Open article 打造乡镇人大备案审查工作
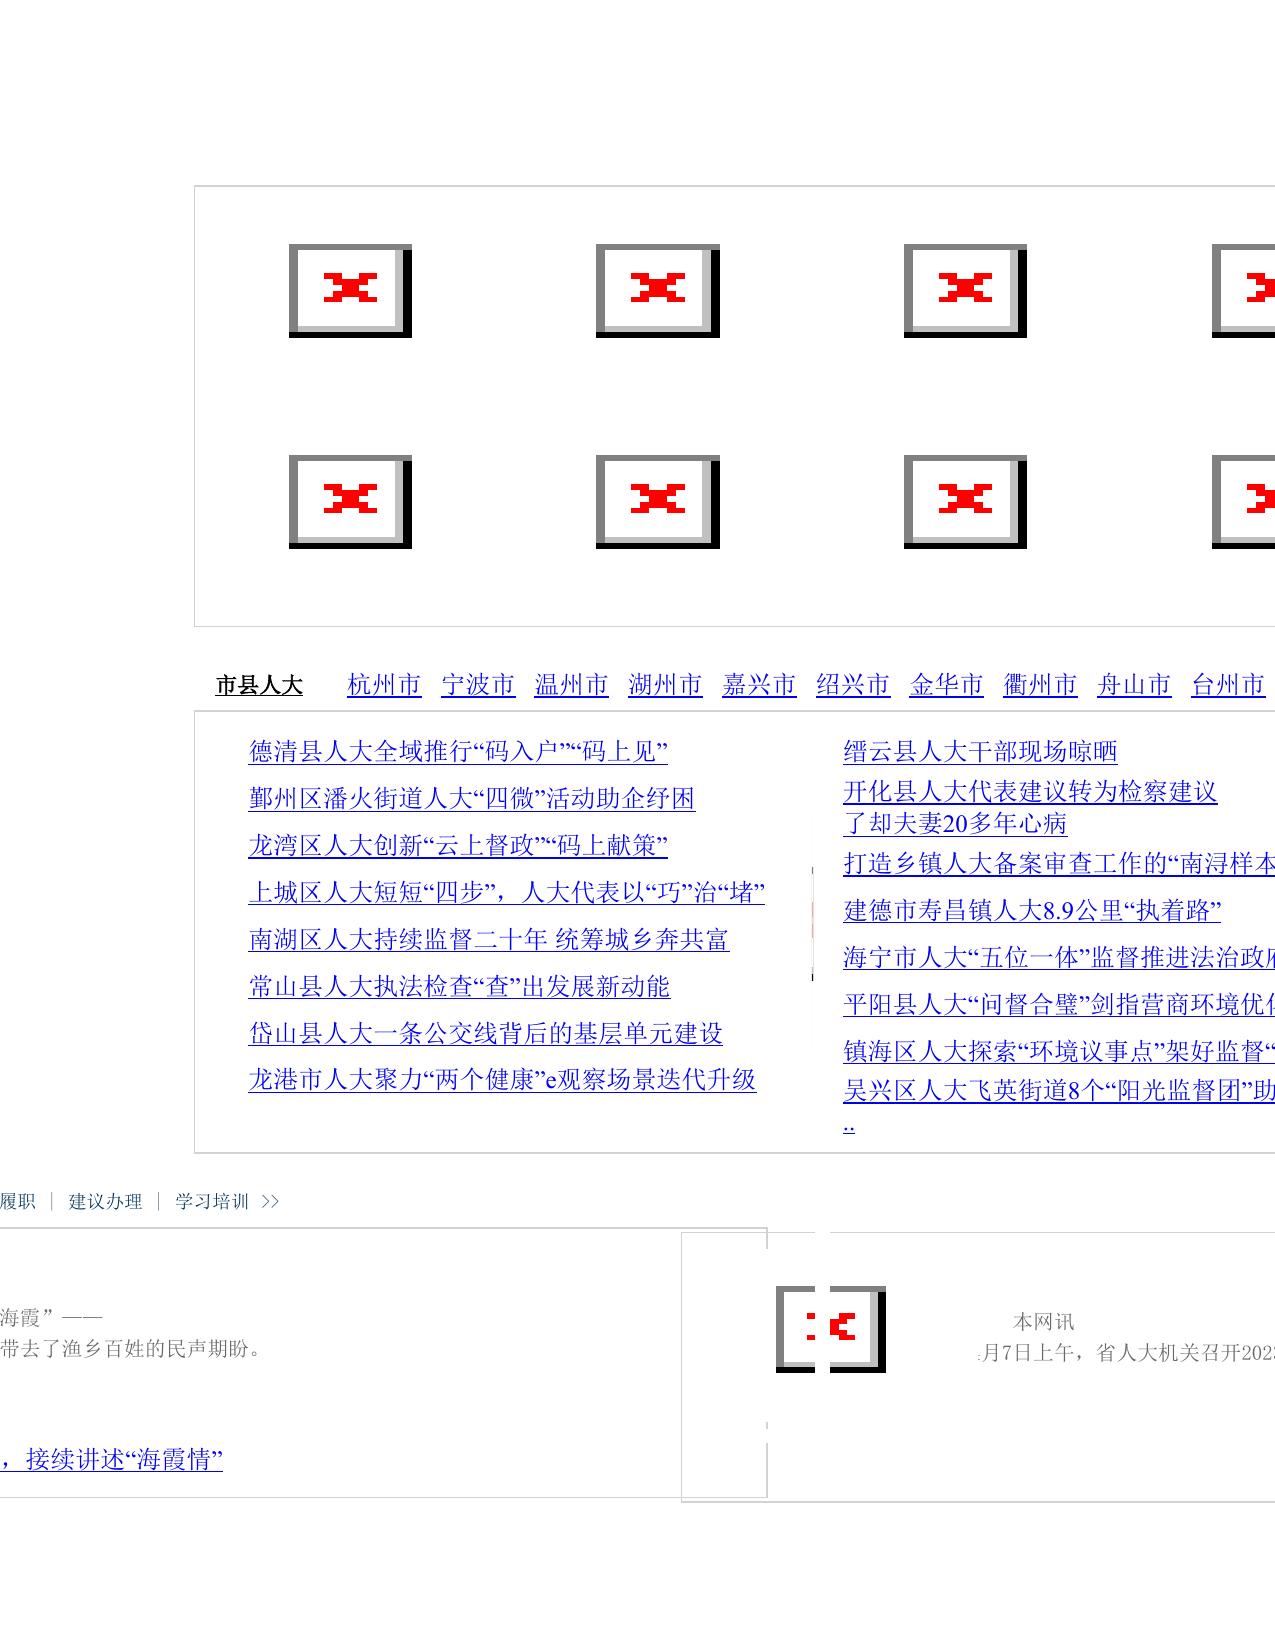 coord(1059,864)
